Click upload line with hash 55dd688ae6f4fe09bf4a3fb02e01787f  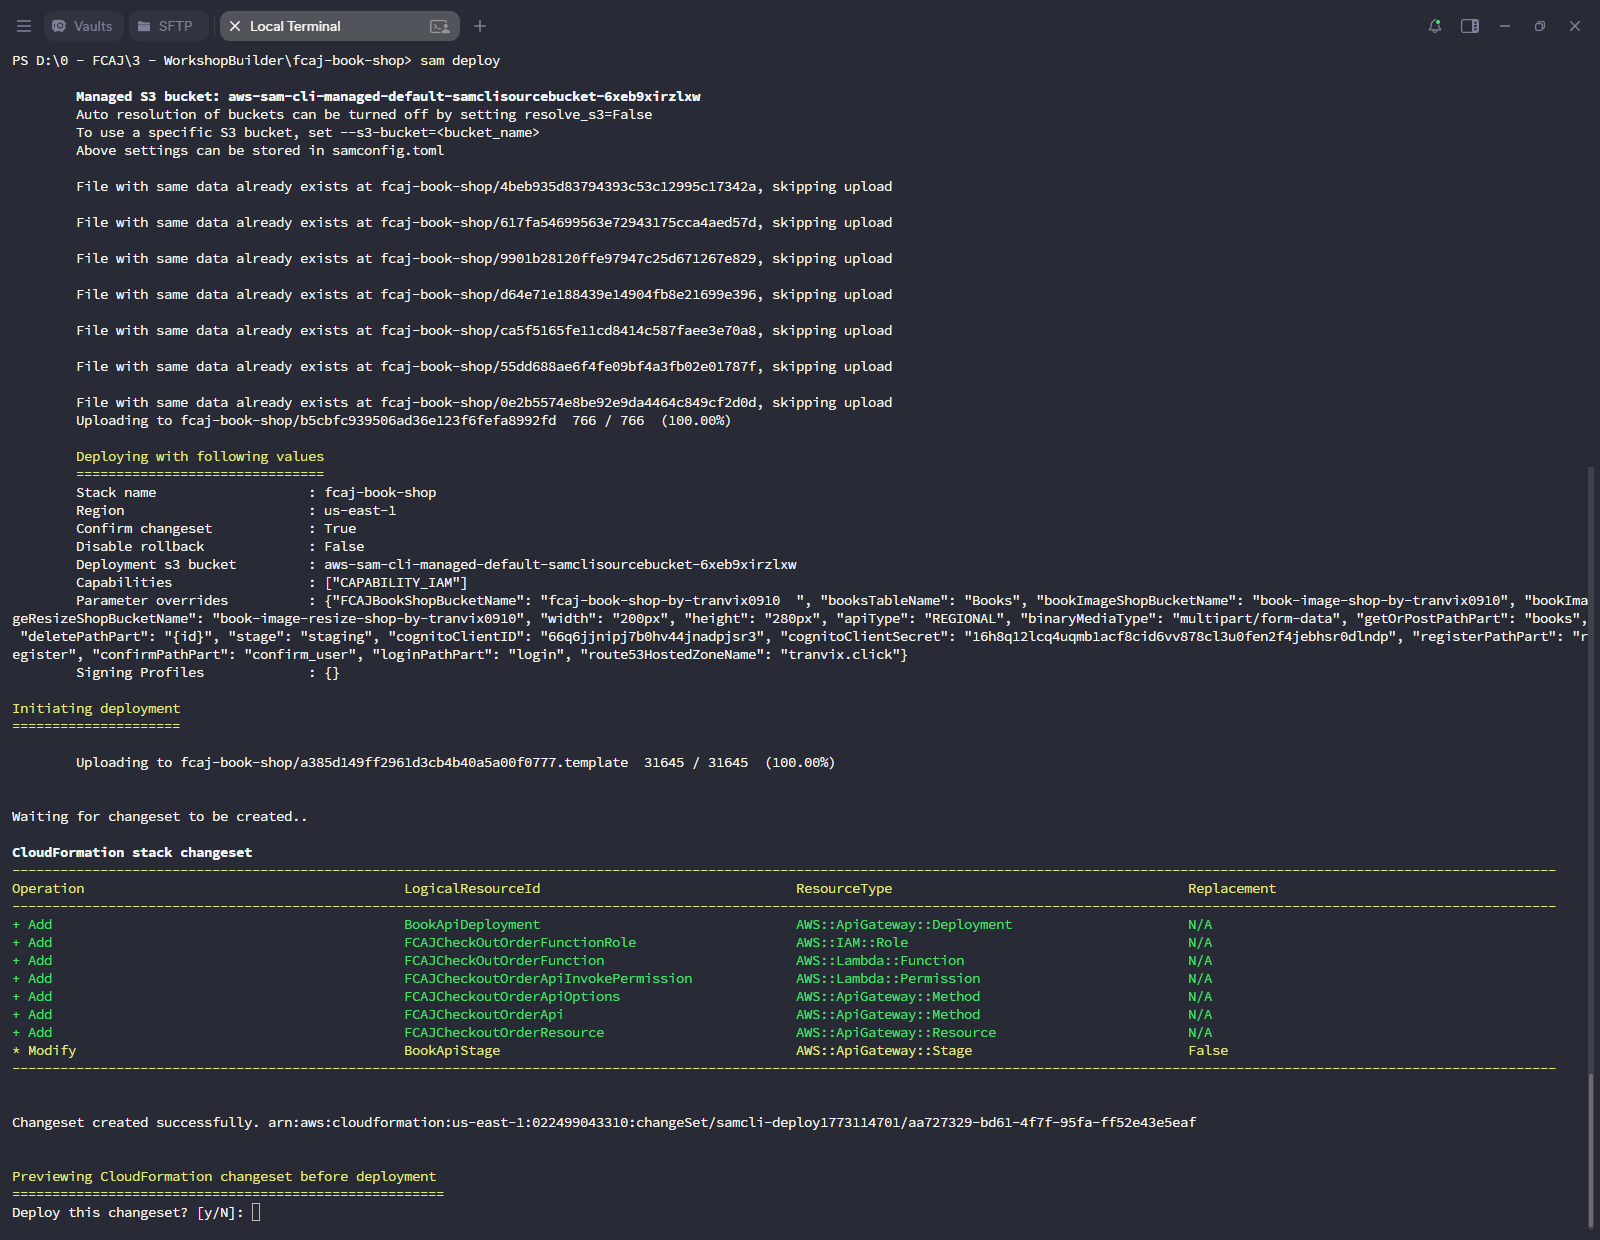click(x=484, y=367)
